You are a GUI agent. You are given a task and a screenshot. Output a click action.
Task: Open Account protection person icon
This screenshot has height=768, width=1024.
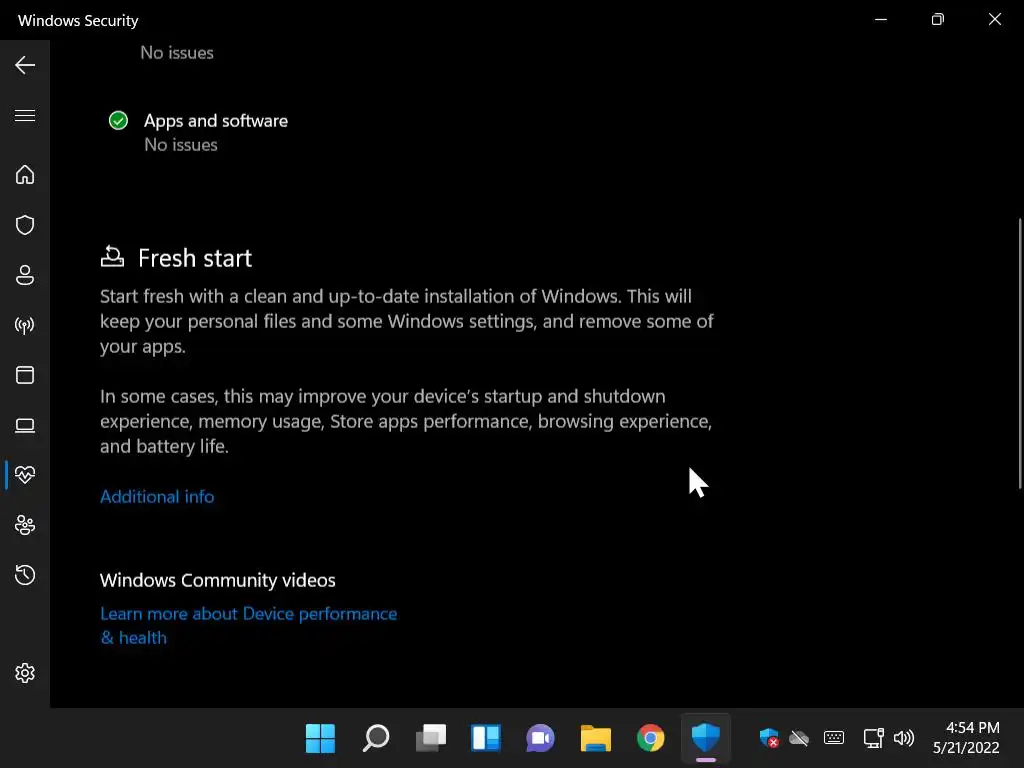25,275
